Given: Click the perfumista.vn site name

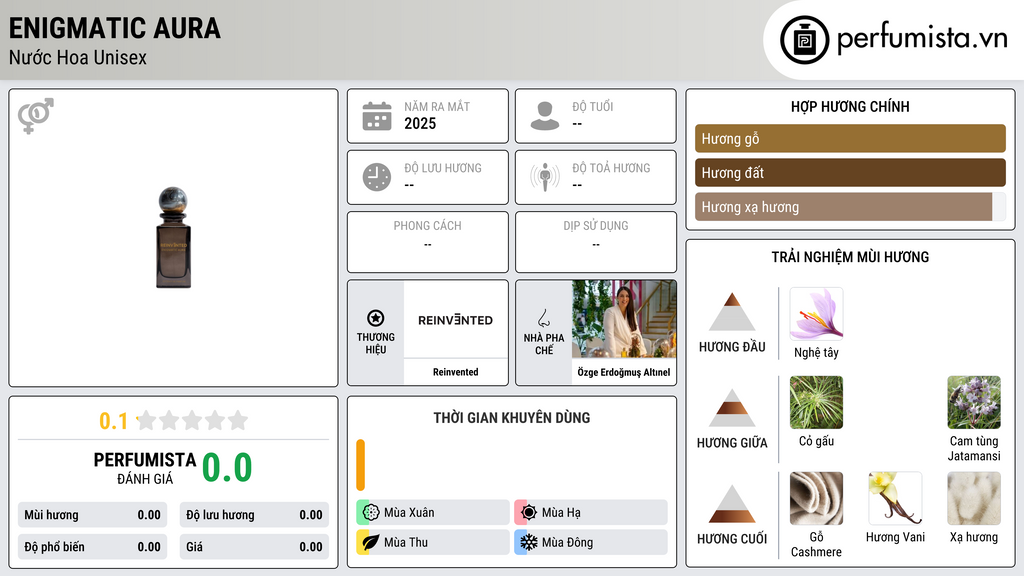Looking at the screenshot, I should (x=922, y=39).
